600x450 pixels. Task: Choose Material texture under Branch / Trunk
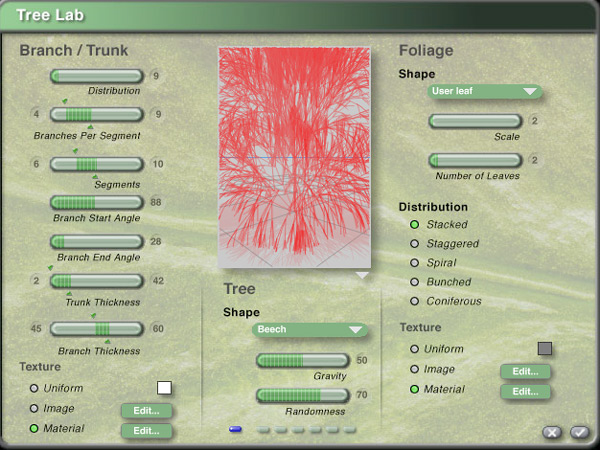(34, 429)
